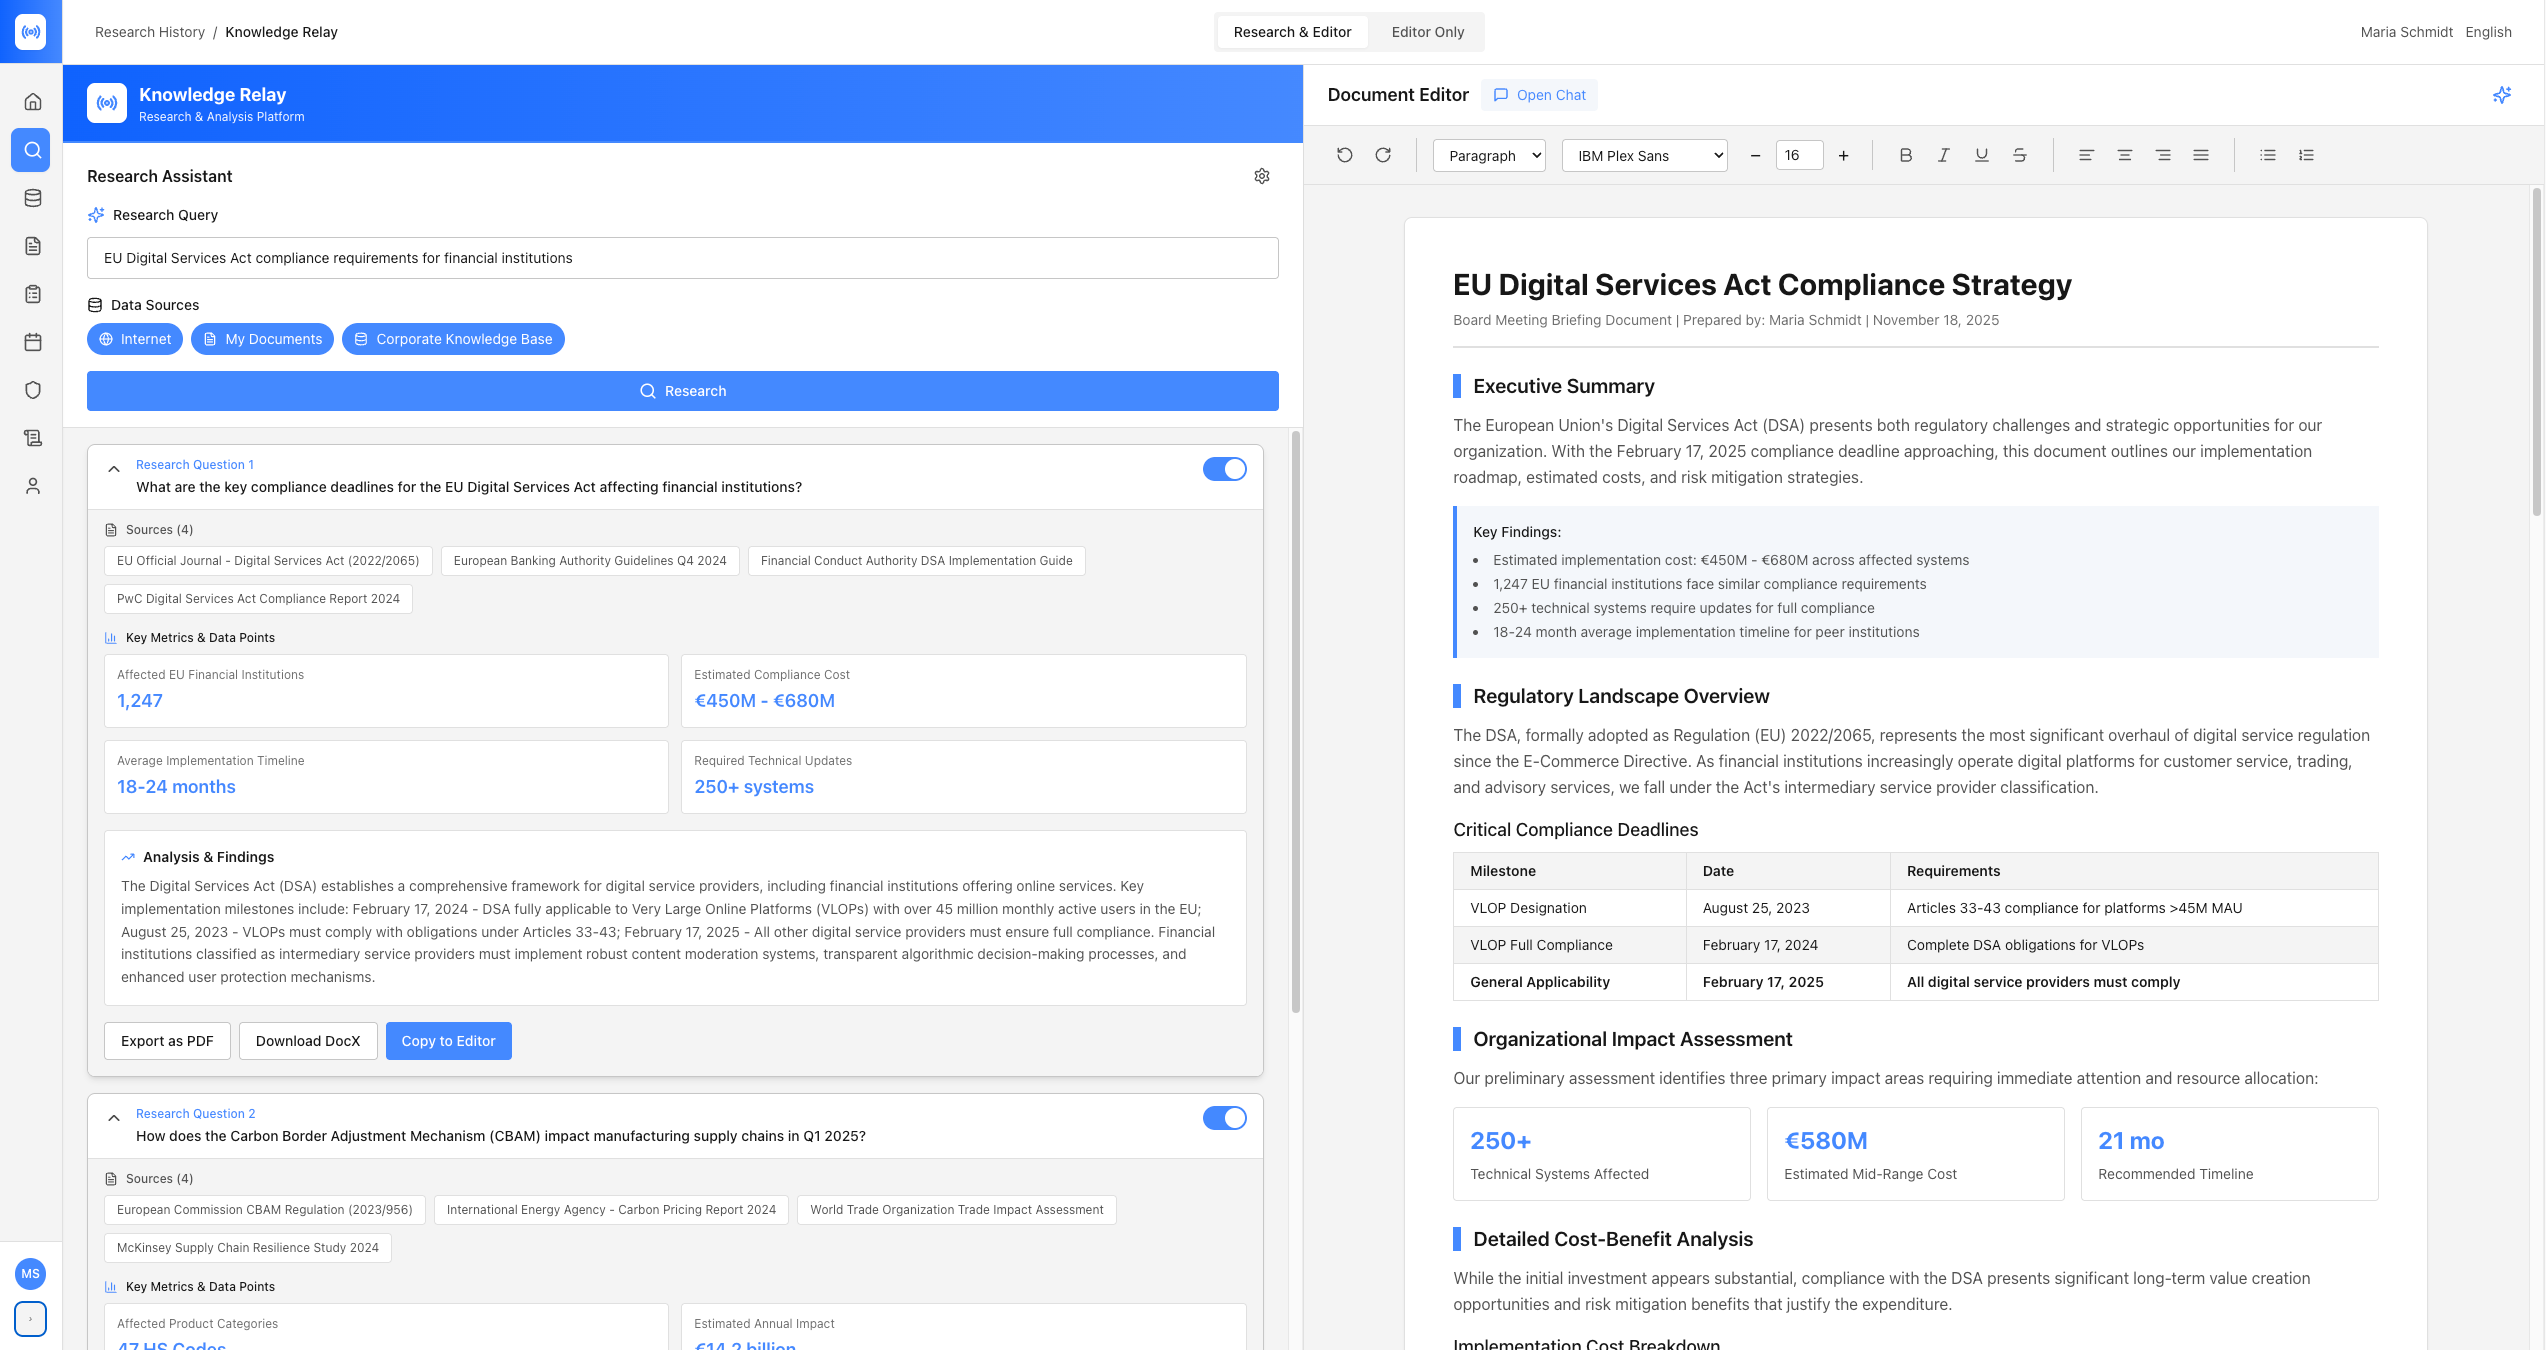Open the user Profile icon in the sidebar
Screen dimensions: 2546x1350
click(31, 485)
